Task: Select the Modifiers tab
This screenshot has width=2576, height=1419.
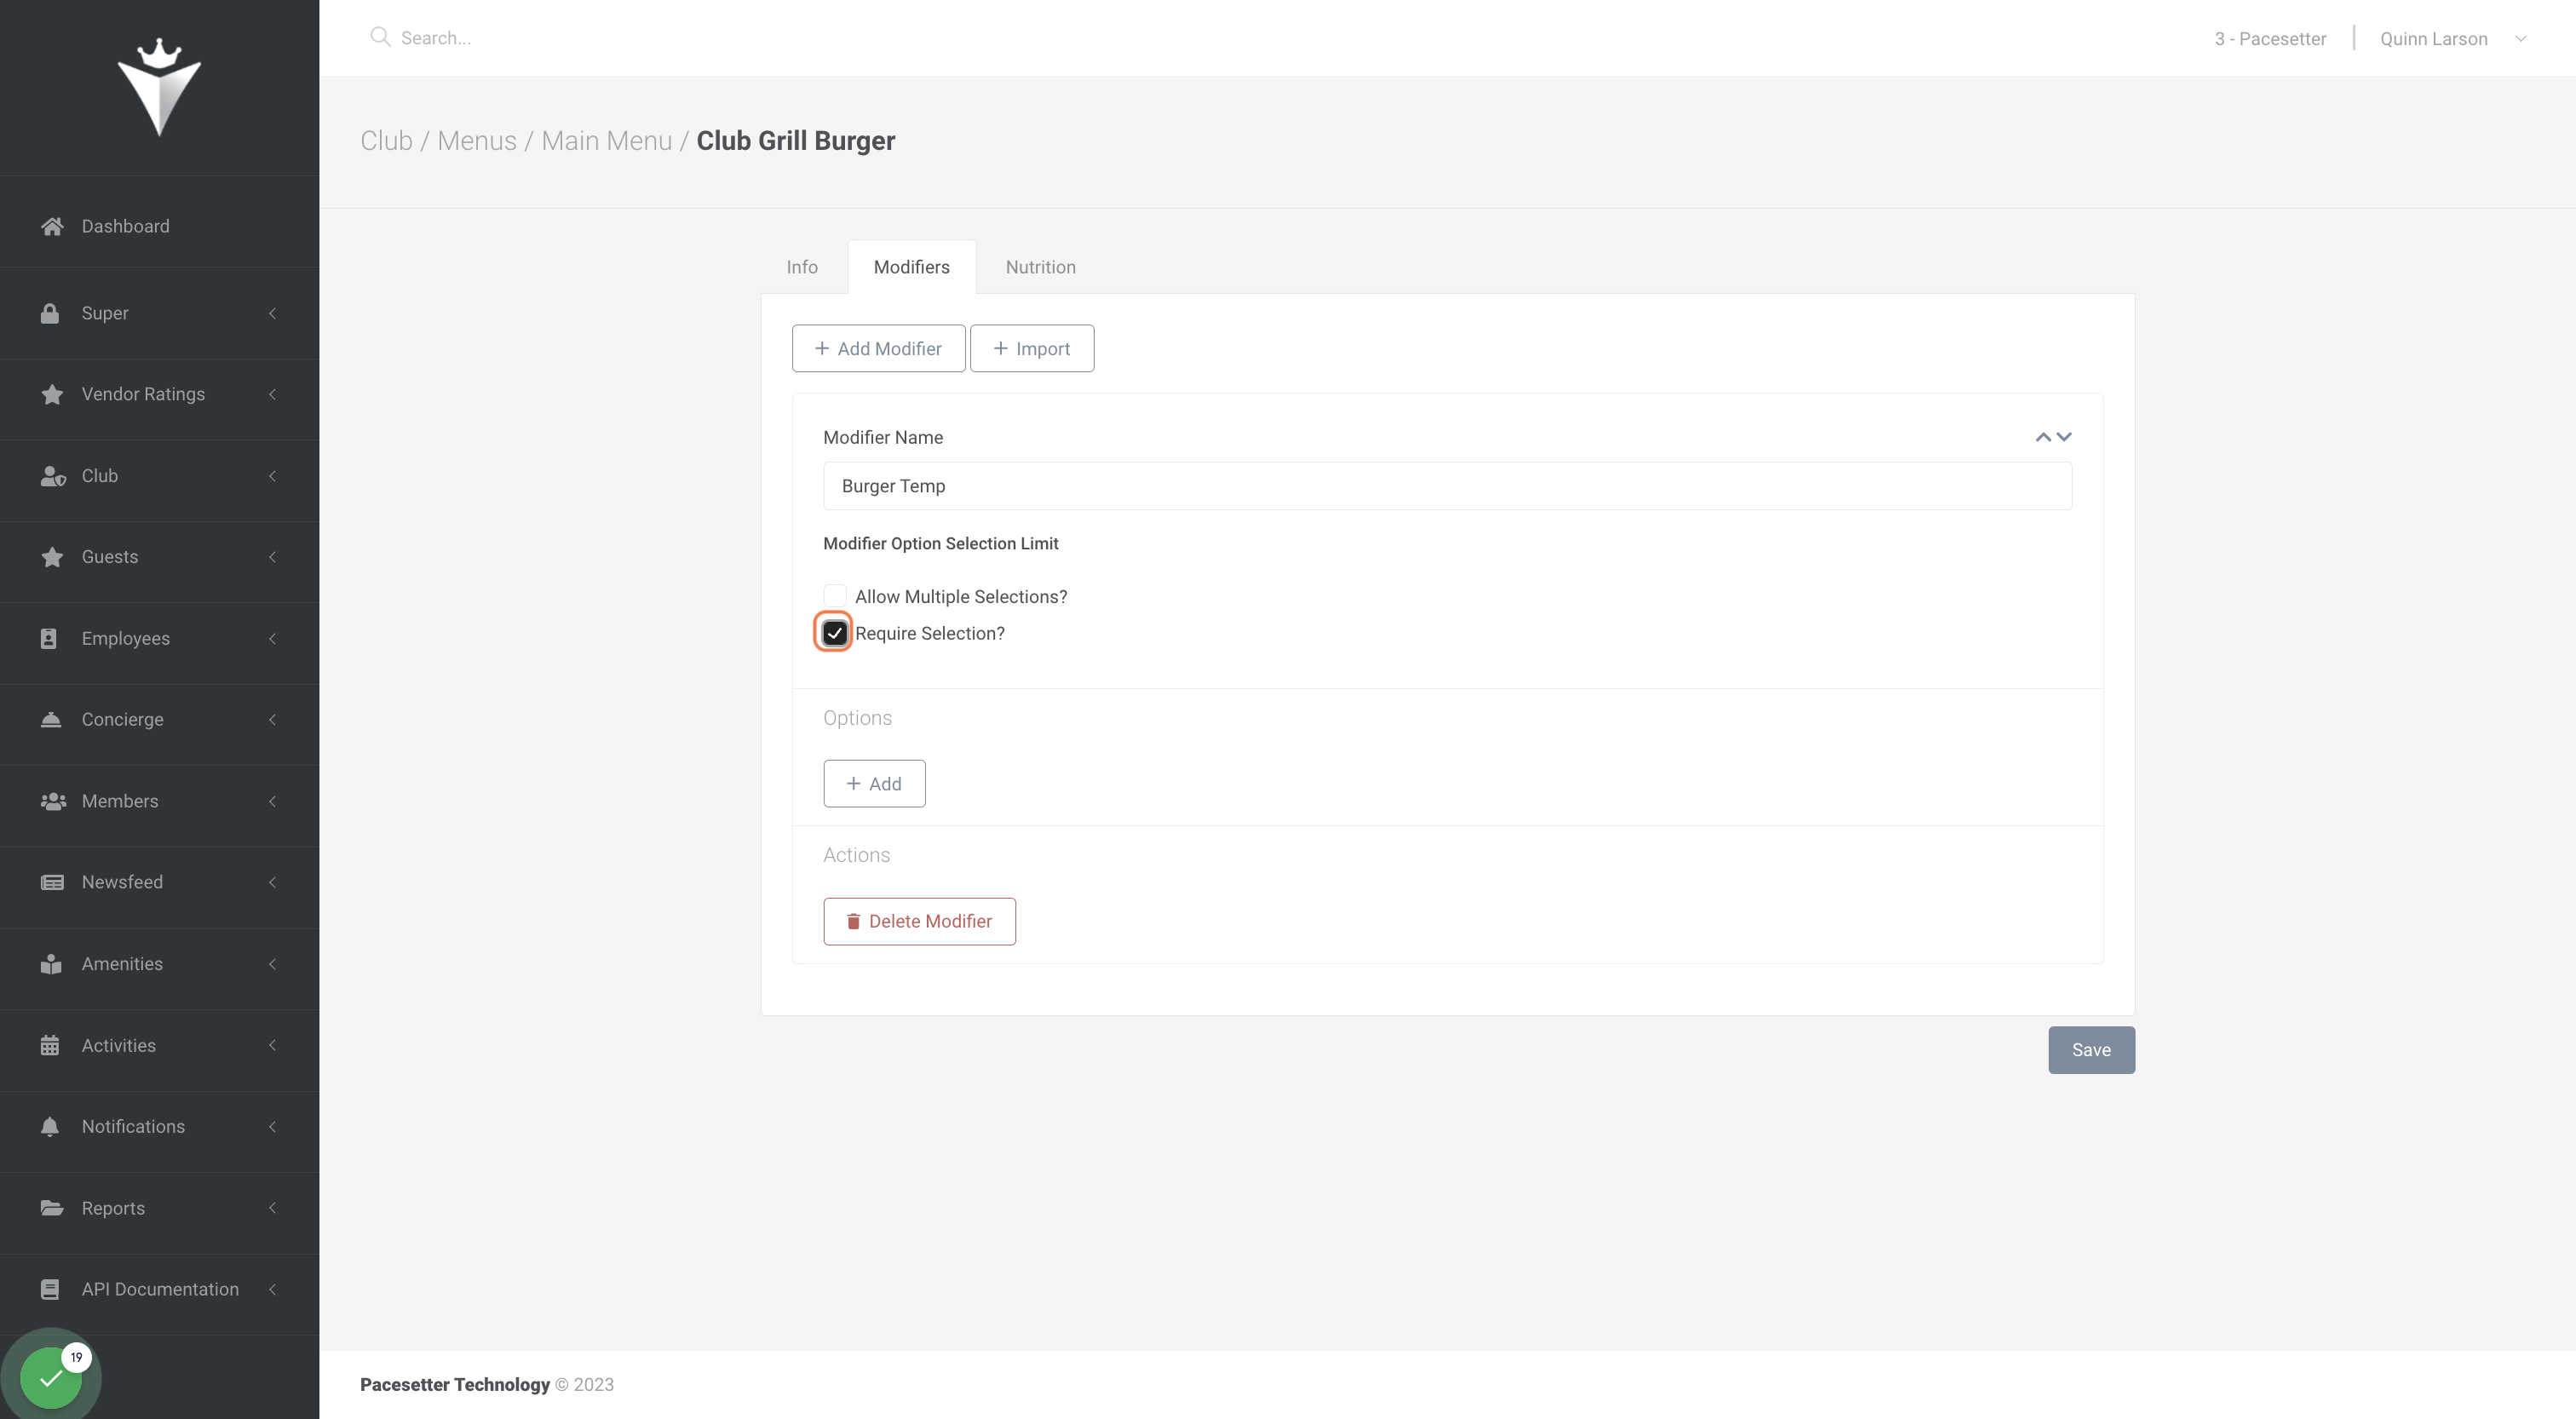Action: [912, 267]
